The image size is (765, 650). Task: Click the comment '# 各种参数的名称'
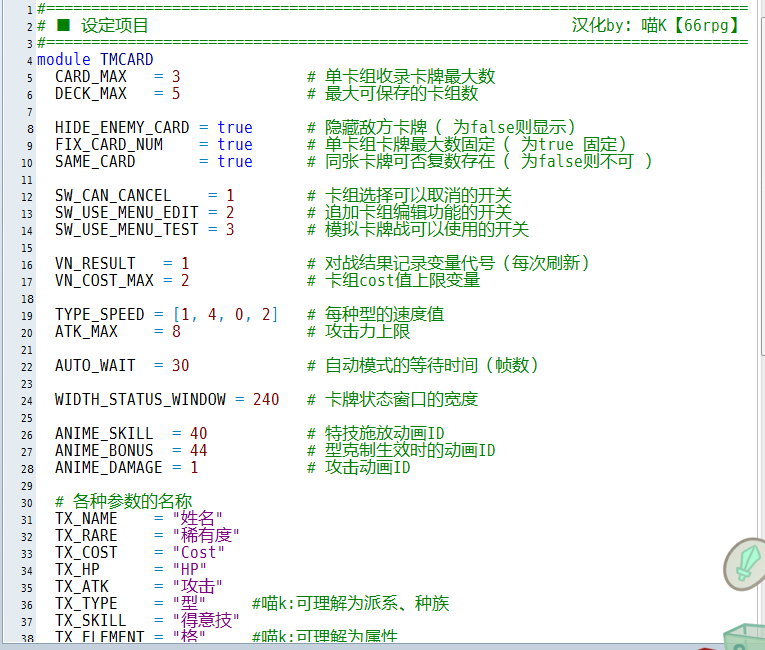(x=123, y=502)
